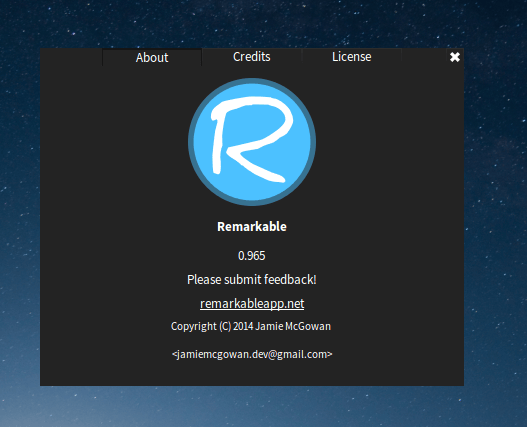
Task: Click desktop wallpaper right of the dialog
Action: coord(495,215)
